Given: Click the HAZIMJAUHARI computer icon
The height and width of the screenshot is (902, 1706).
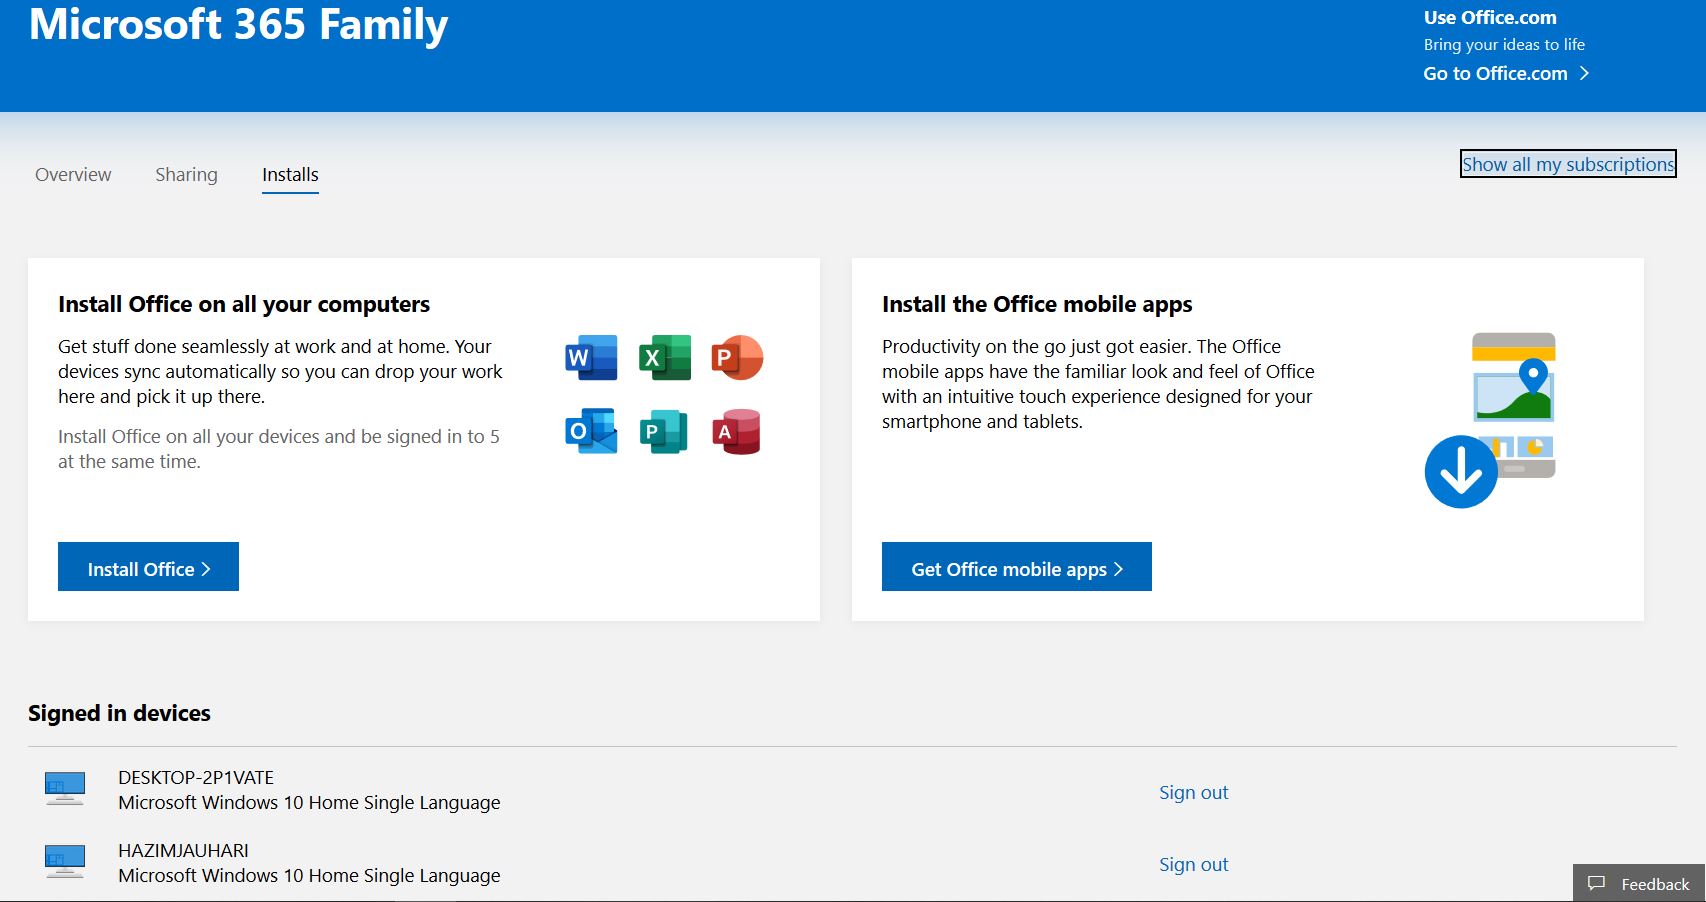Looking at the screenshot, I should point(65,861).
